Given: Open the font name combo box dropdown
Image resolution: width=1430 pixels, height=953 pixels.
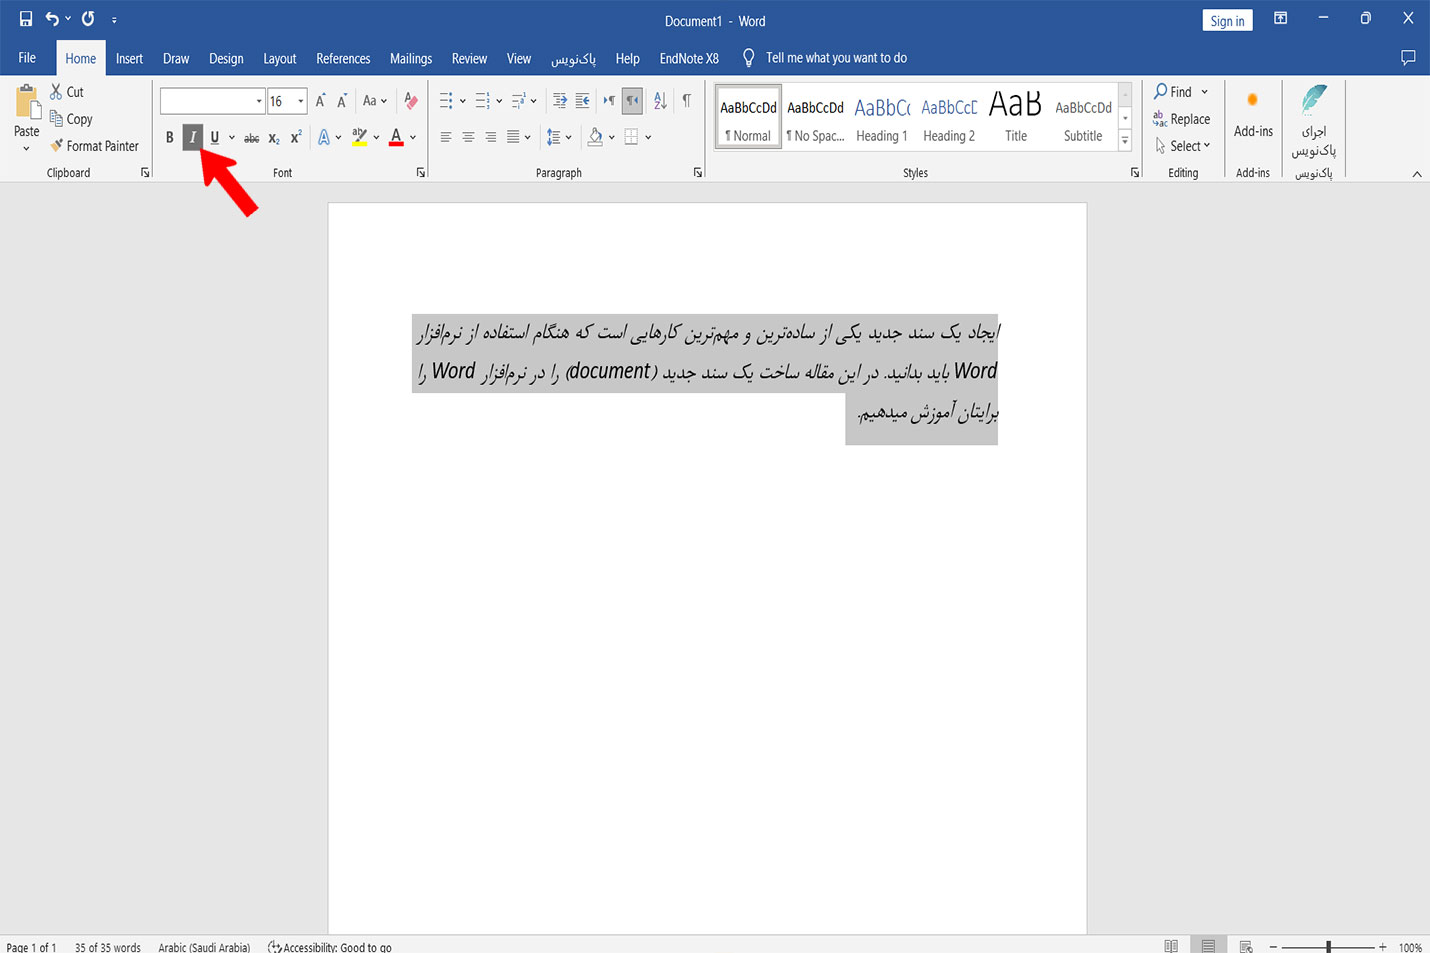Looking at the screenshot, I should point(259,101).
